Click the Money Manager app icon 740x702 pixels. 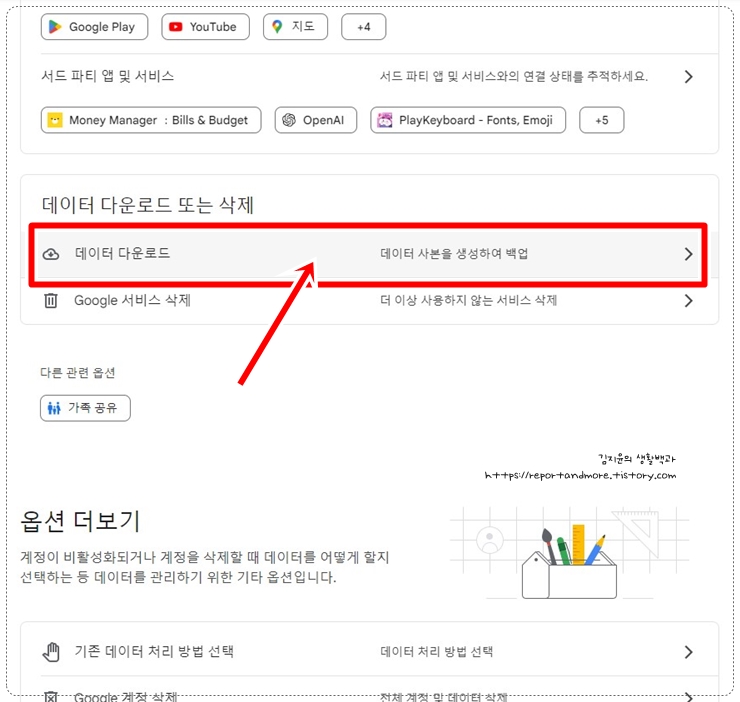pos(55,120)
